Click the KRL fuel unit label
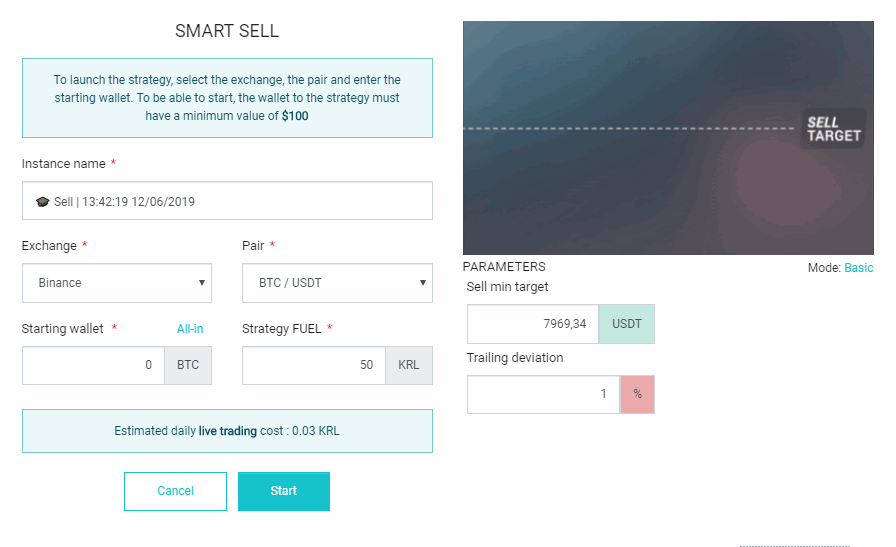The width and height of the screenshot is (896, 547). coord(409,365)
